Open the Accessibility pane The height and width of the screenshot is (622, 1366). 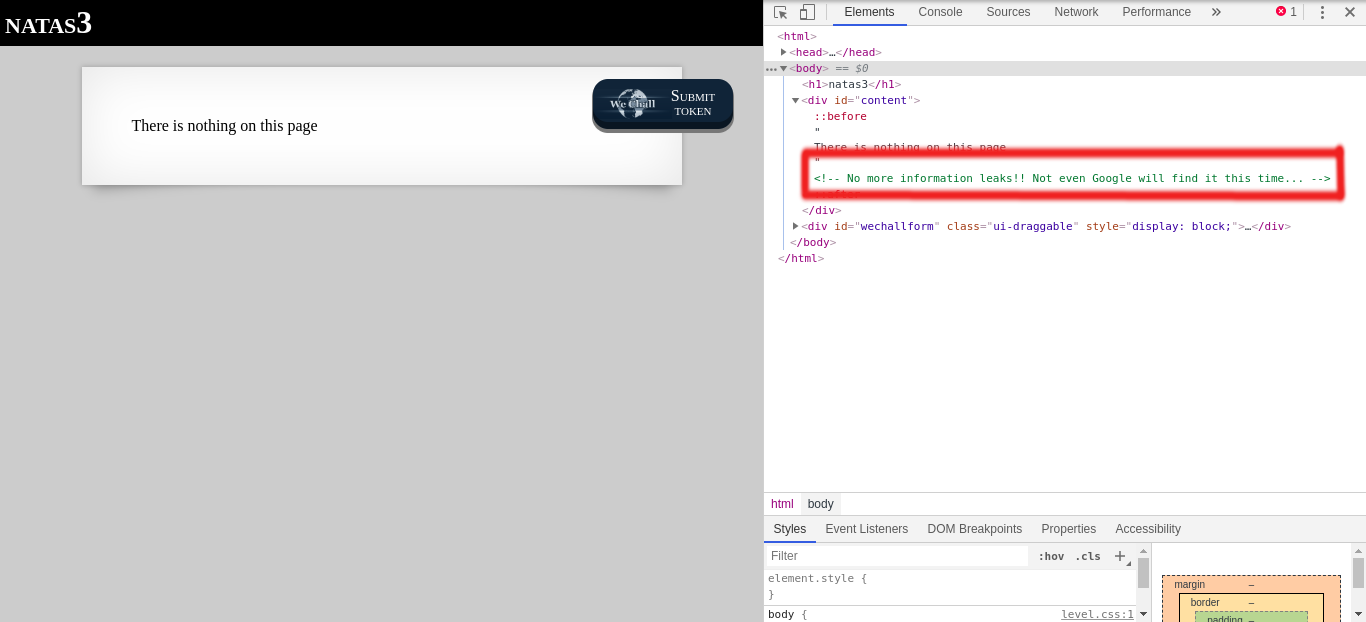(x=1148, y=529)
